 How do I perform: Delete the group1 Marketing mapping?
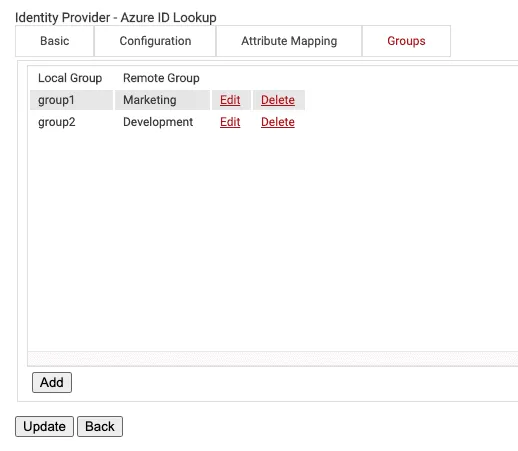(278, 100)
